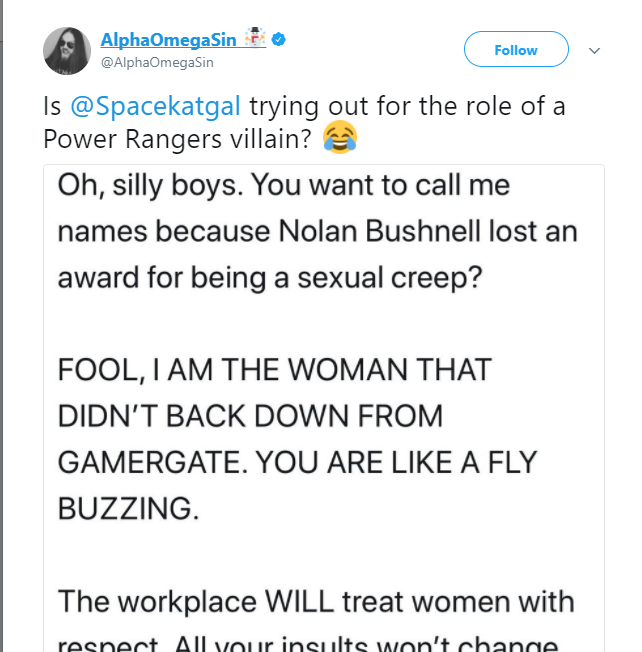Viewport: 642px width, 652px height.
Task: Follow the AlphaOmegaSin account
Action: tap(516, 49)
